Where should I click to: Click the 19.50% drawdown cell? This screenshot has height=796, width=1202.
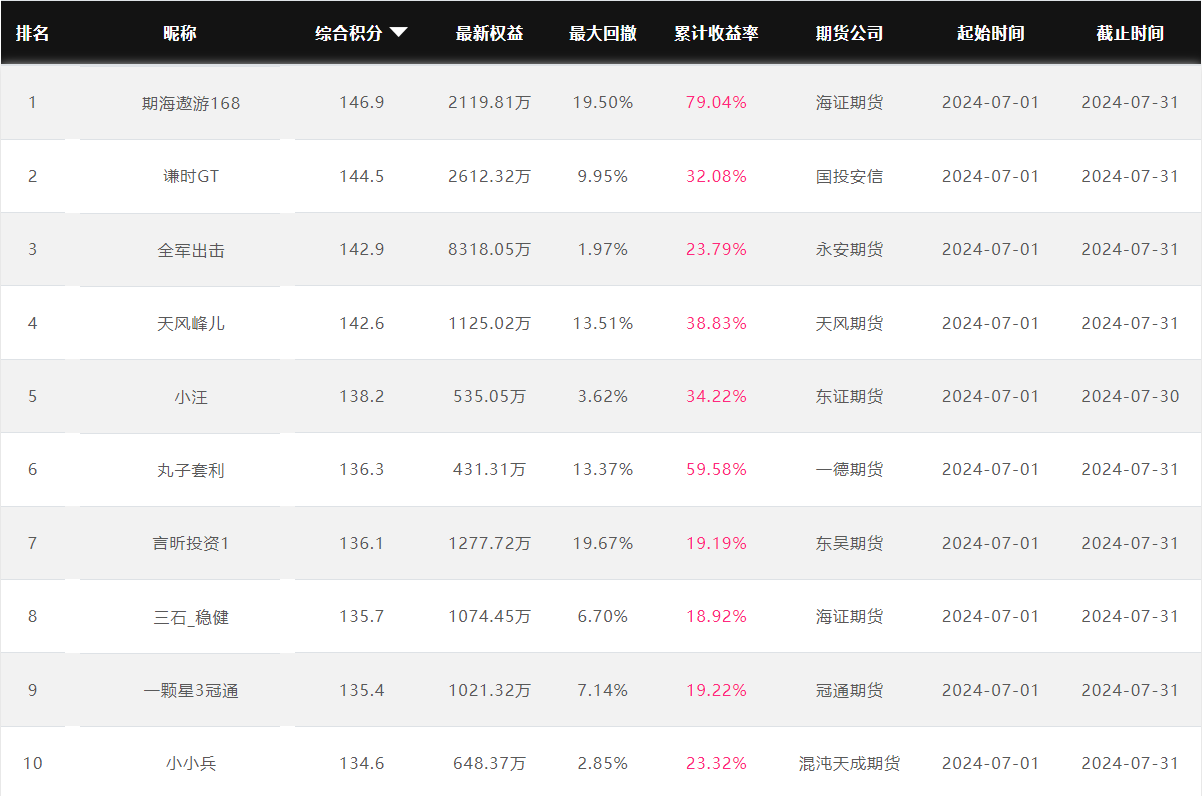click(x=603, y=102)
